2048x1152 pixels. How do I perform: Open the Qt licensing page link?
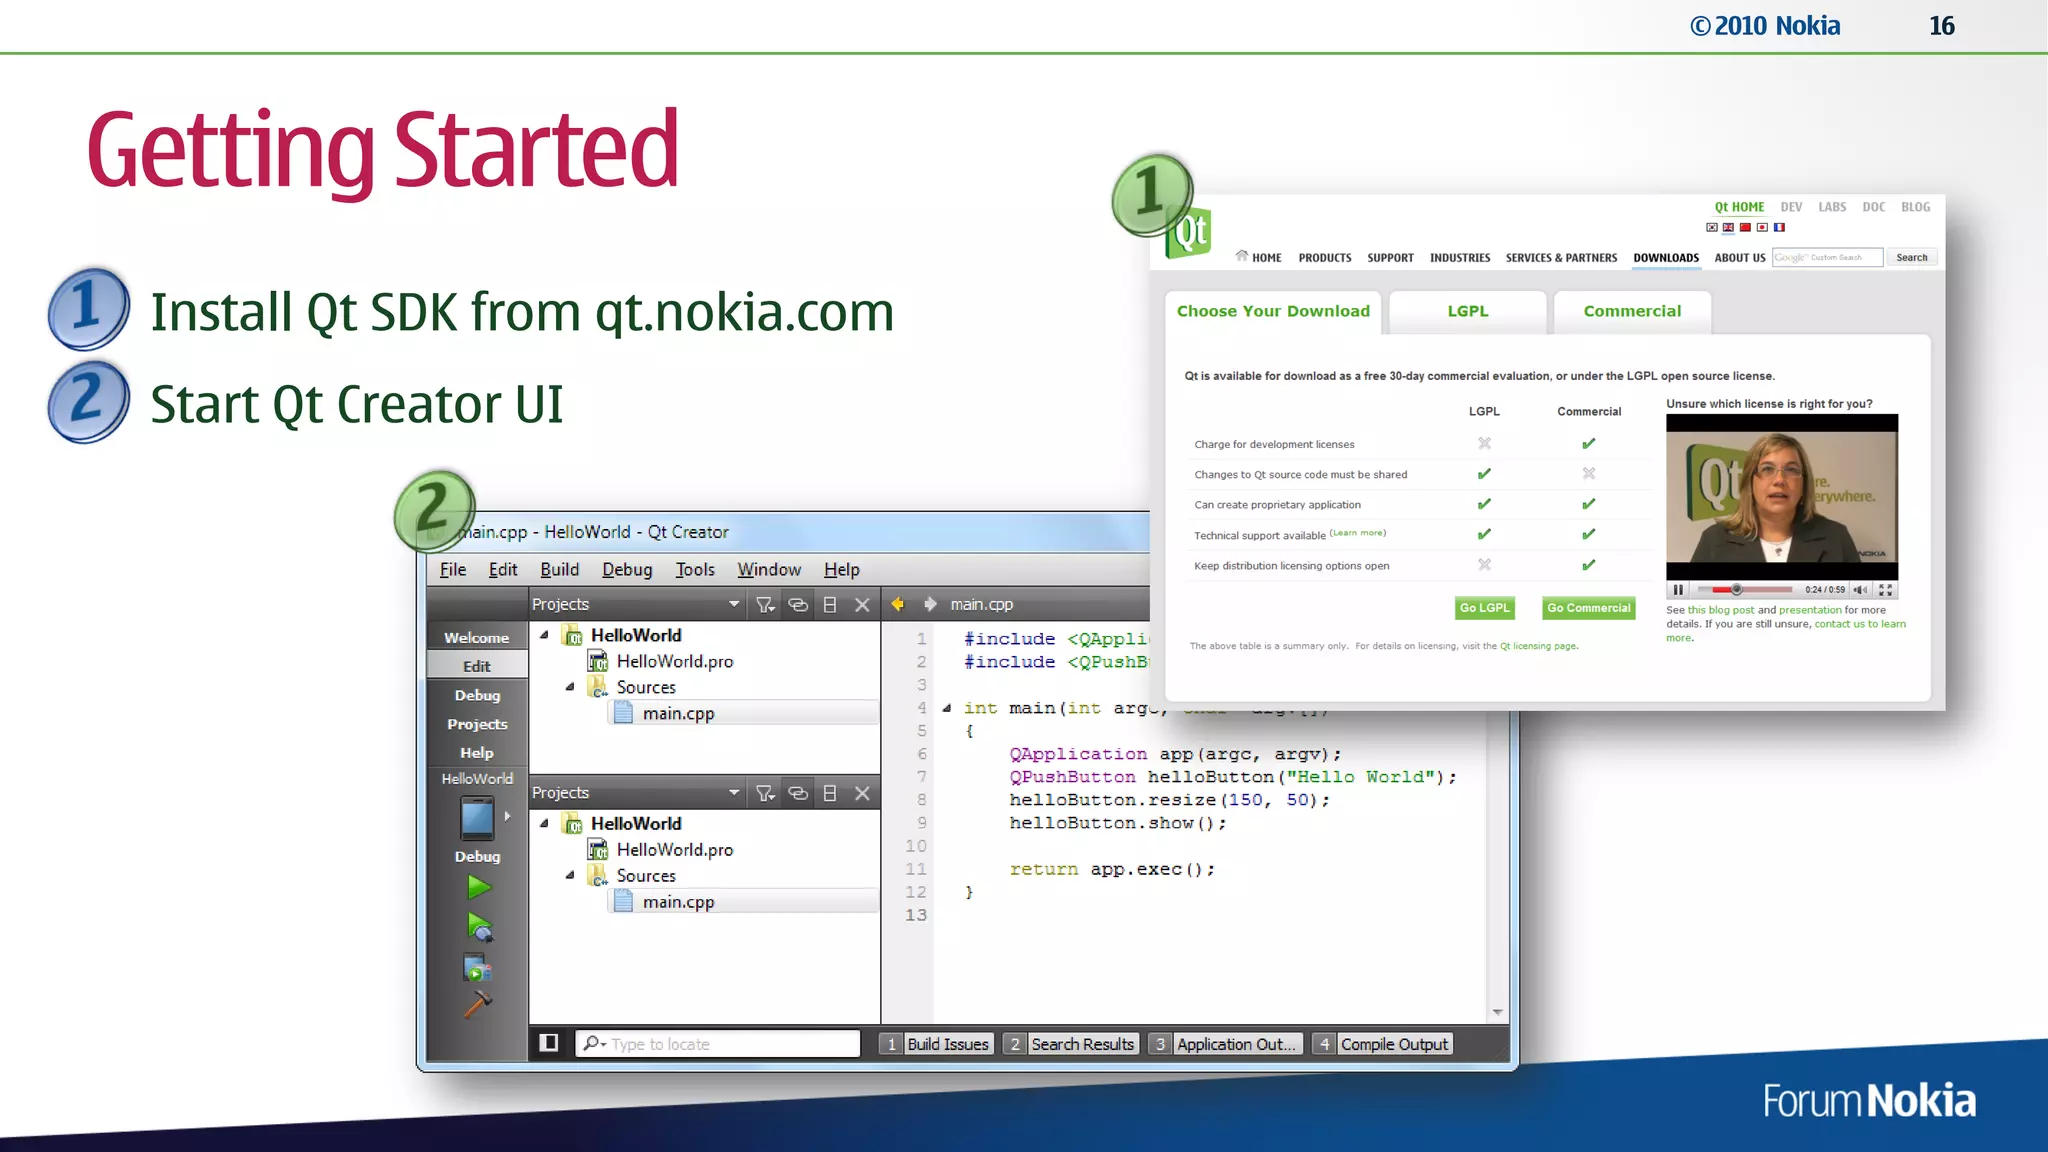click(1537, 646)
